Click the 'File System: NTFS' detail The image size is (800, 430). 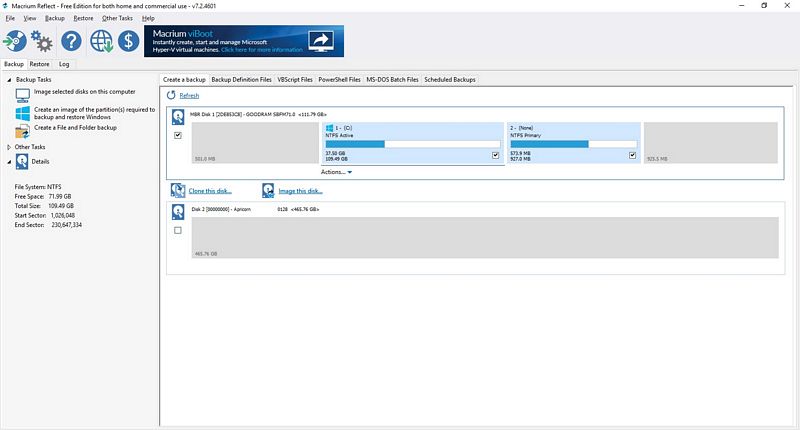click(x=38, y=187)
